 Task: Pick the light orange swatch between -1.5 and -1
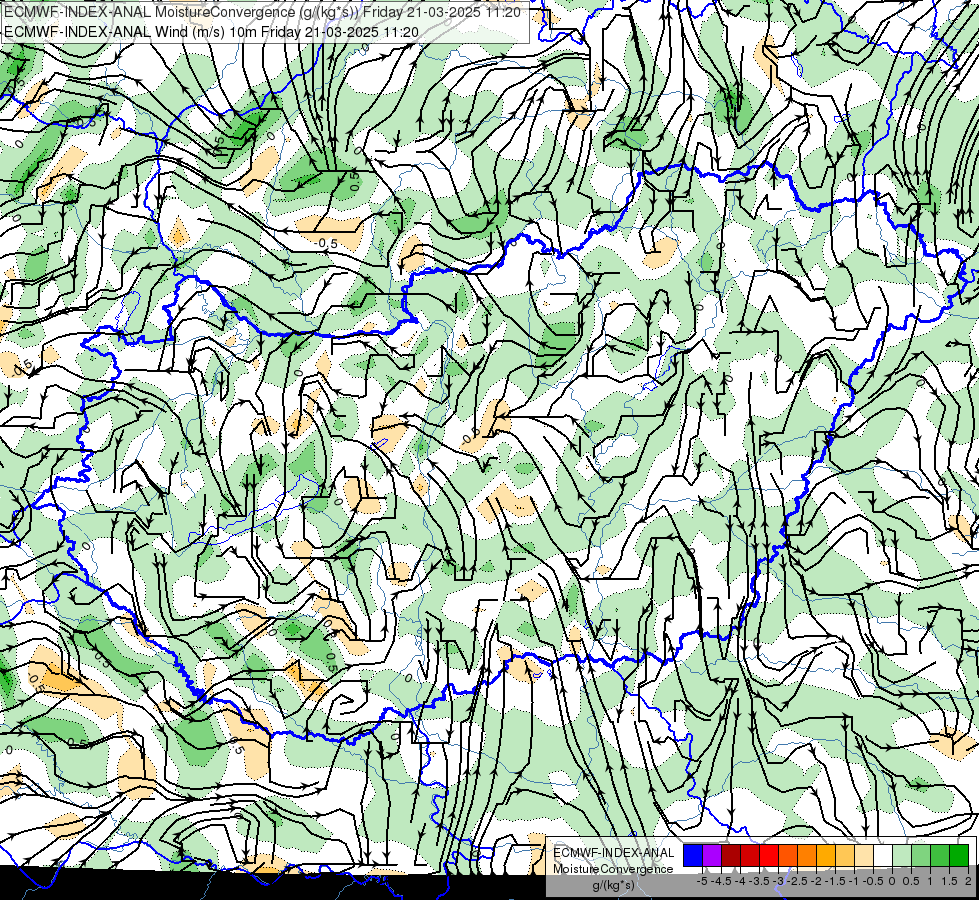pos(845,855)
